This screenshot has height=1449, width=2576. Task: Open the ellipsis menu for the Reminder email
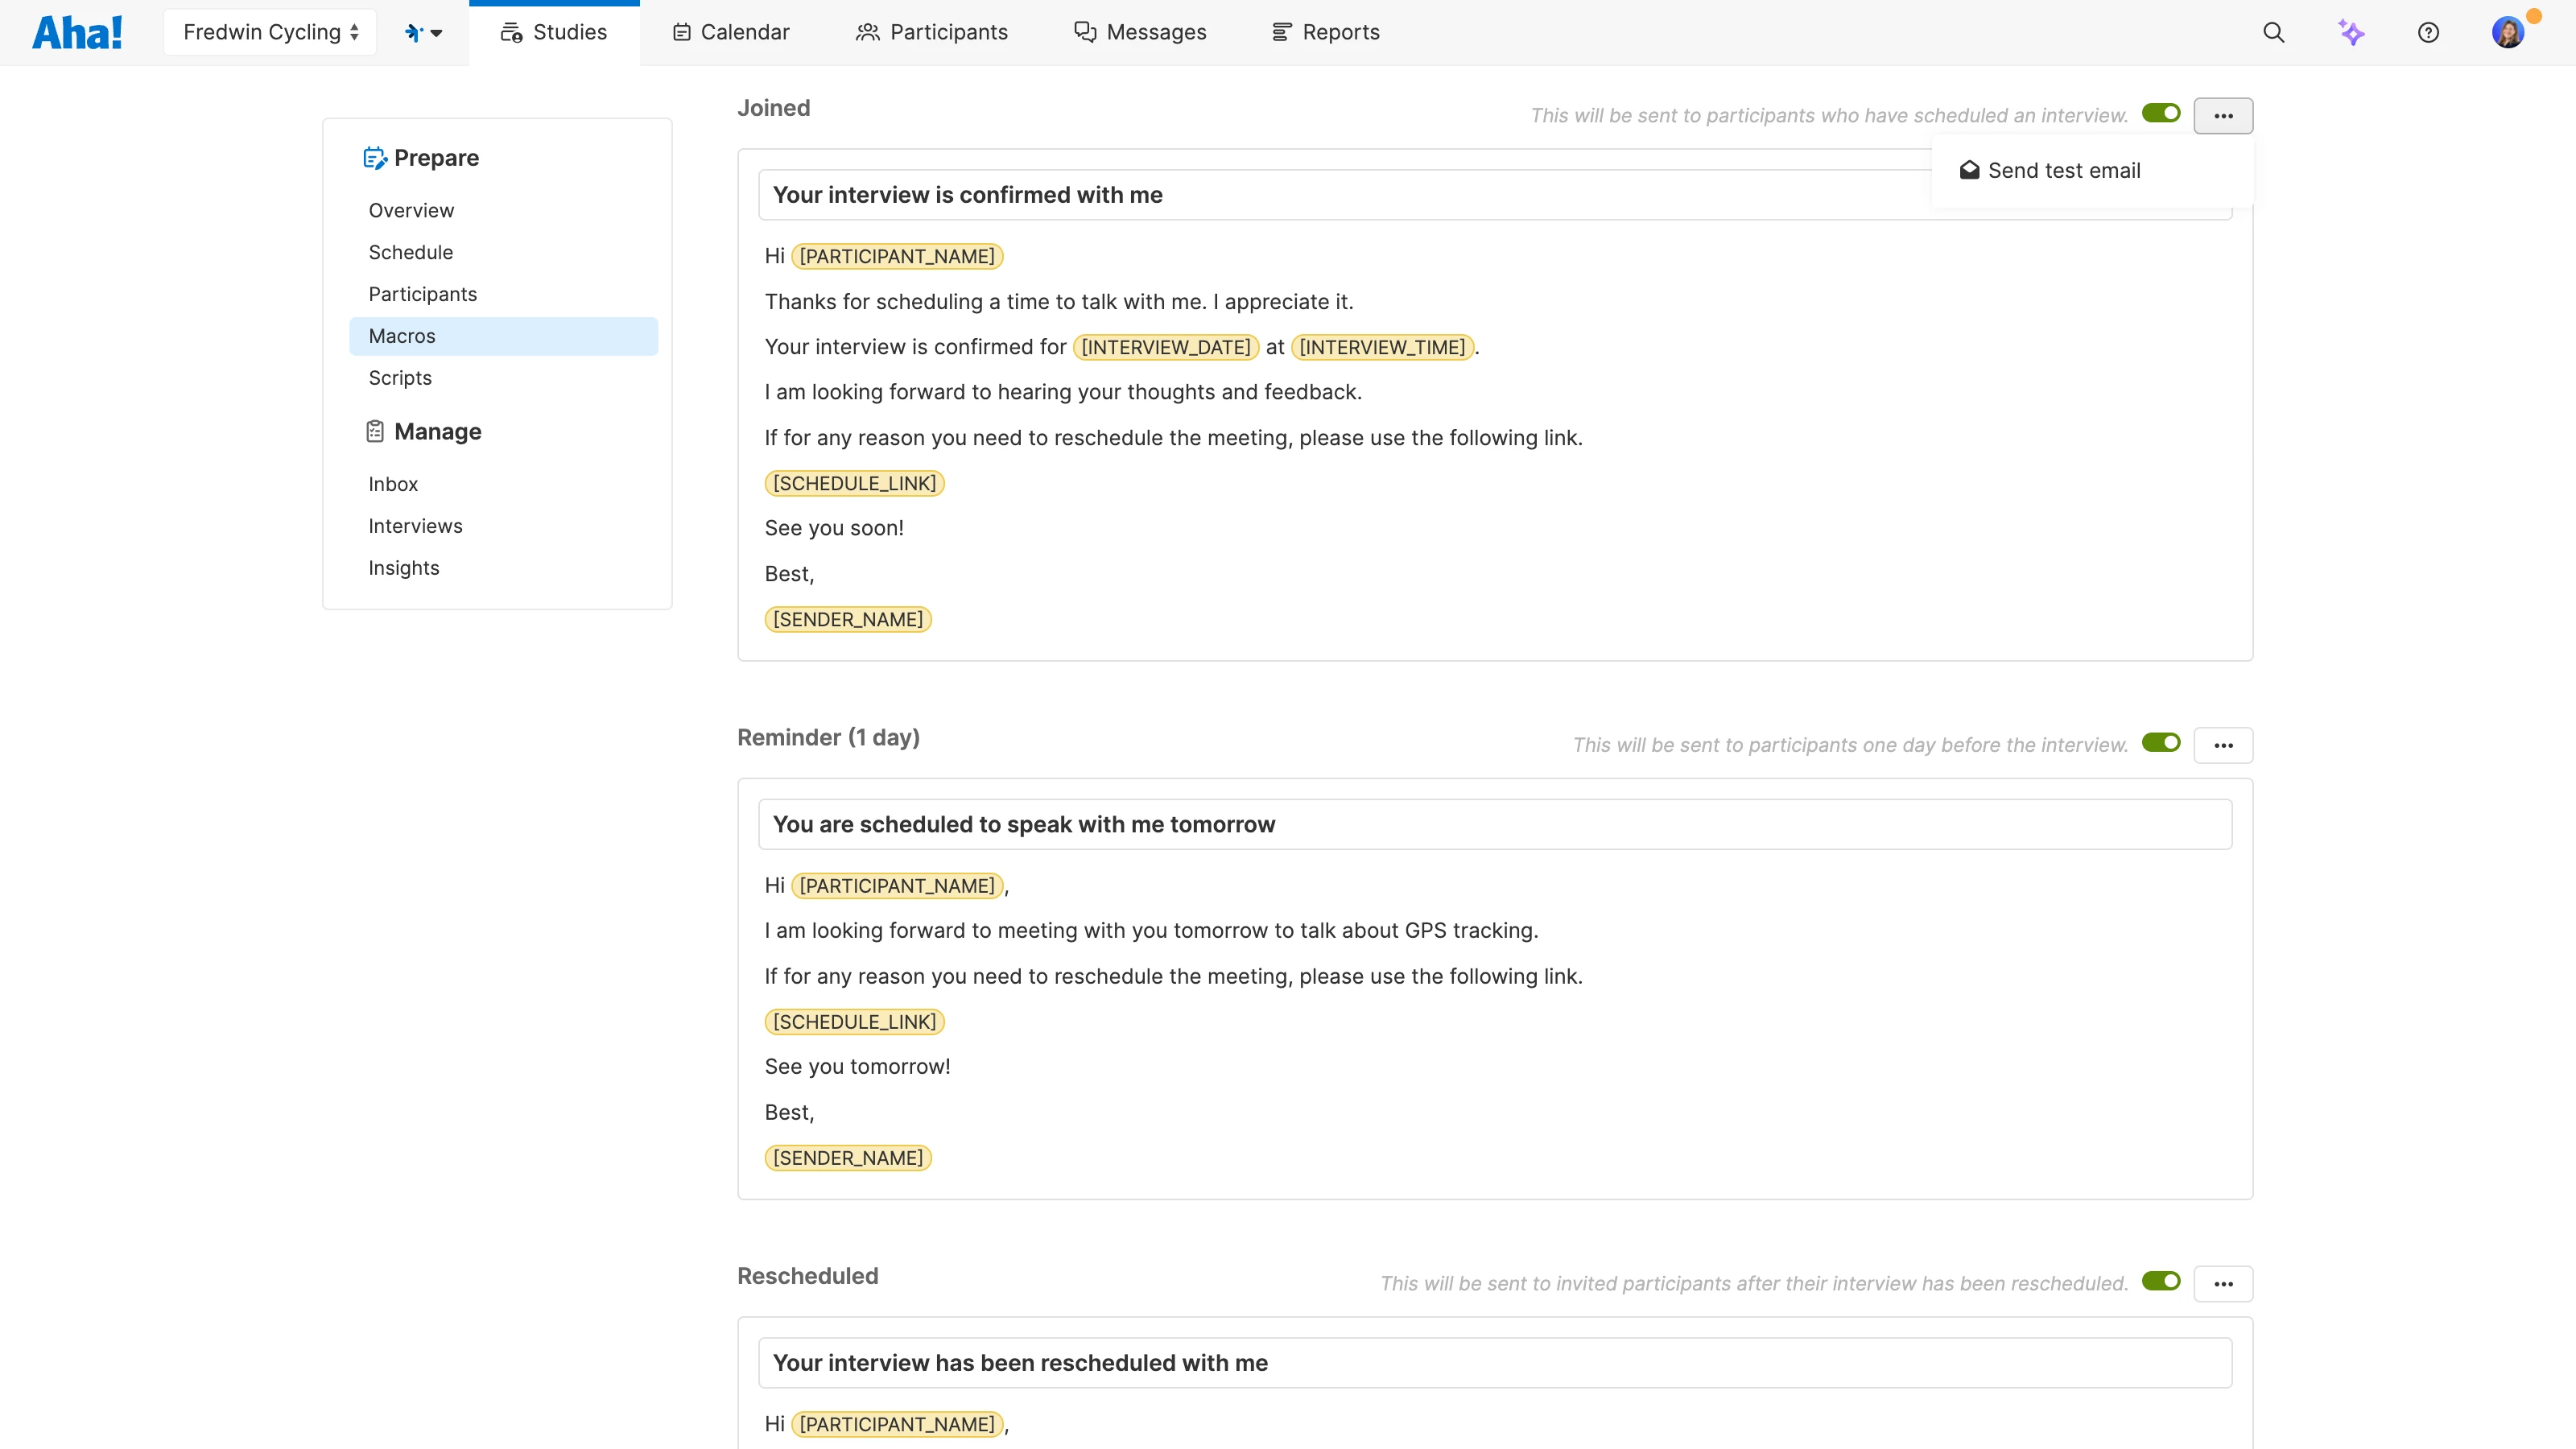[2224, 744]
